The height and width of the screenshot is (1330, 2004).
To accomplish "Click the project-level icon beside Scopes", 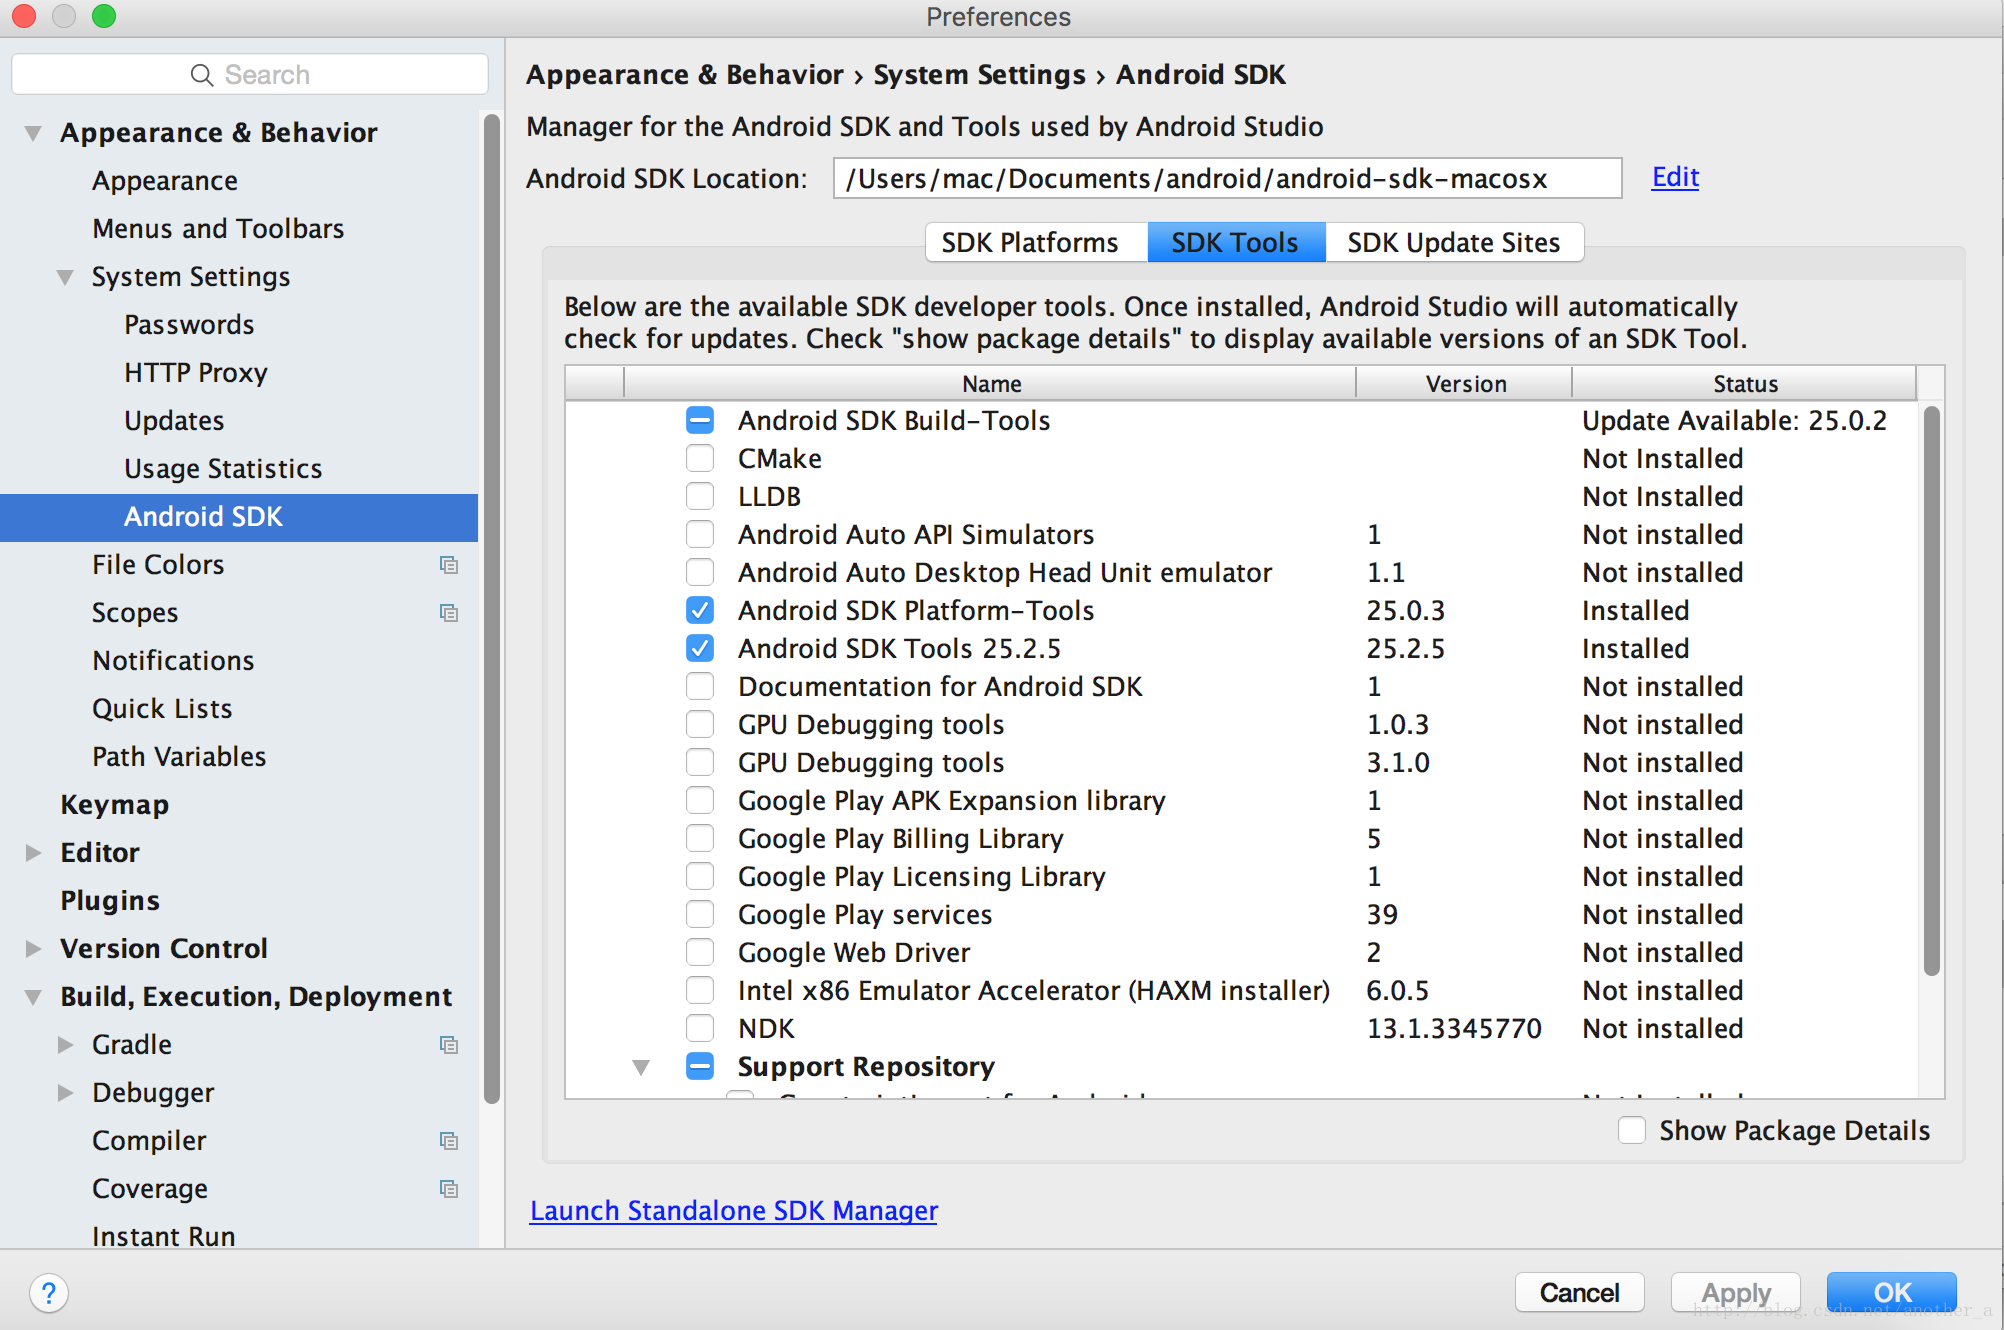I will coord(449,613).
